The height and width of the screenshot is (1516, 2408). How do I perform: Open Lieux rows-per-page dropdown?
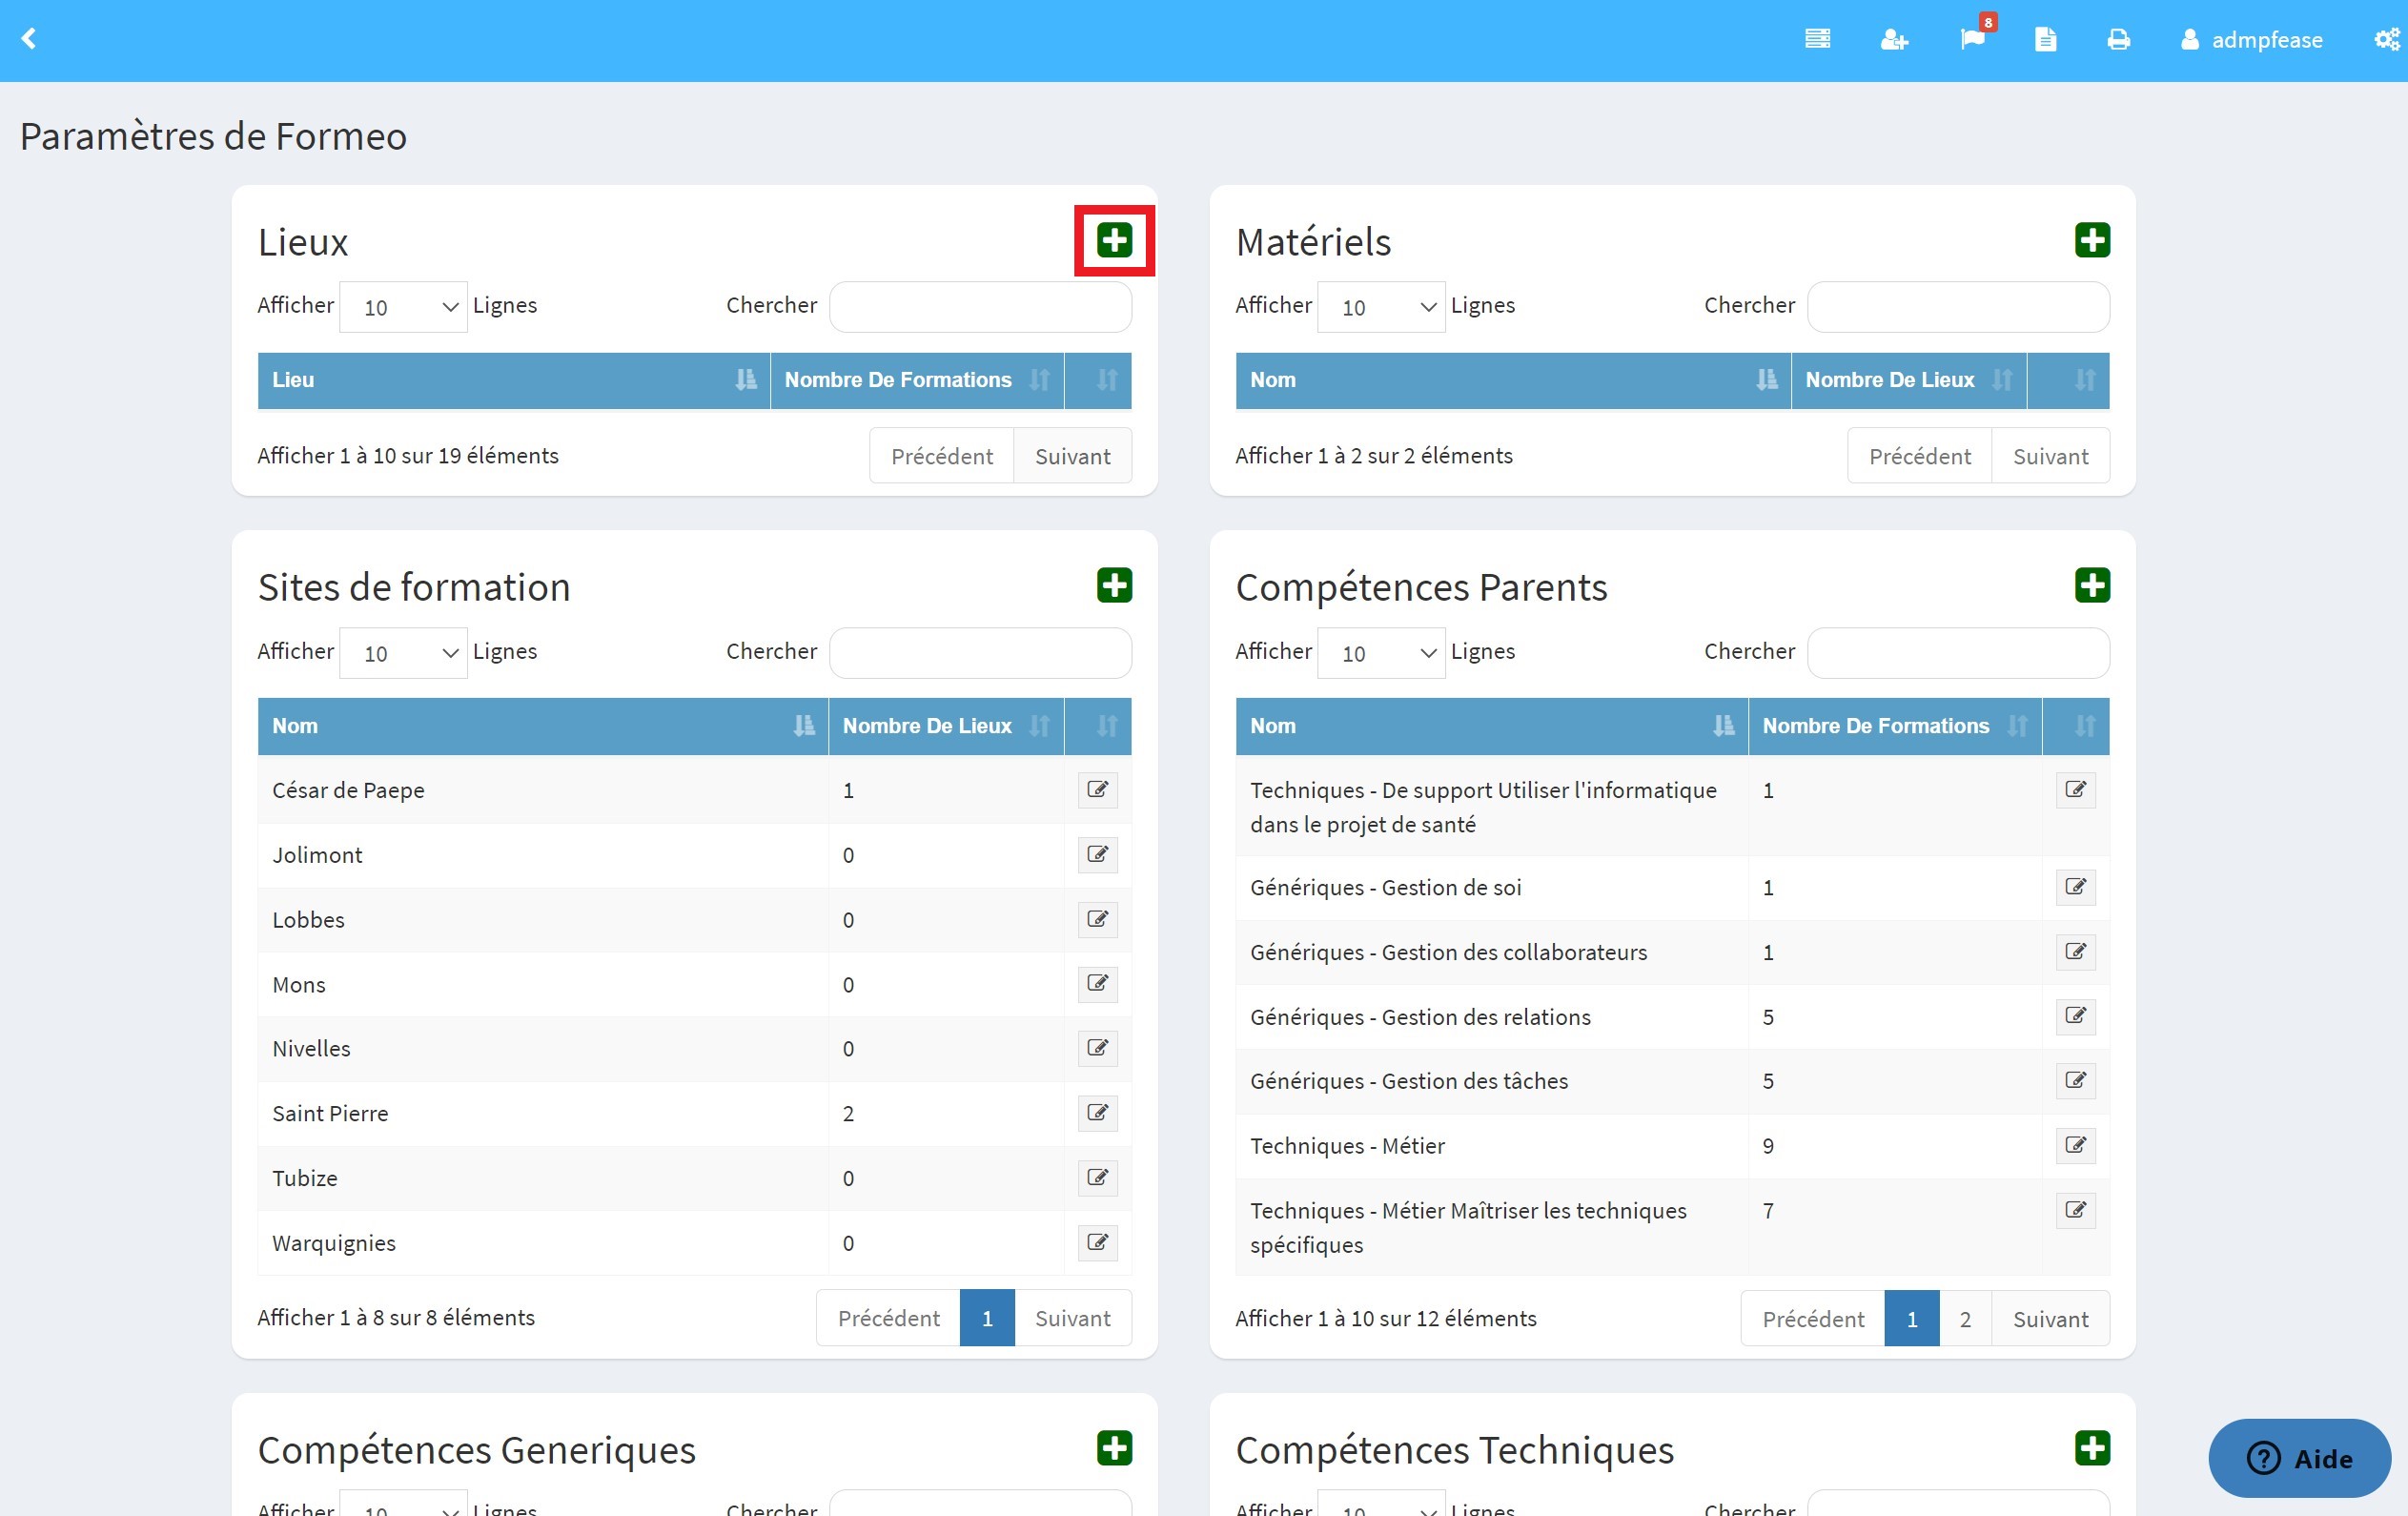click(403, 307)
